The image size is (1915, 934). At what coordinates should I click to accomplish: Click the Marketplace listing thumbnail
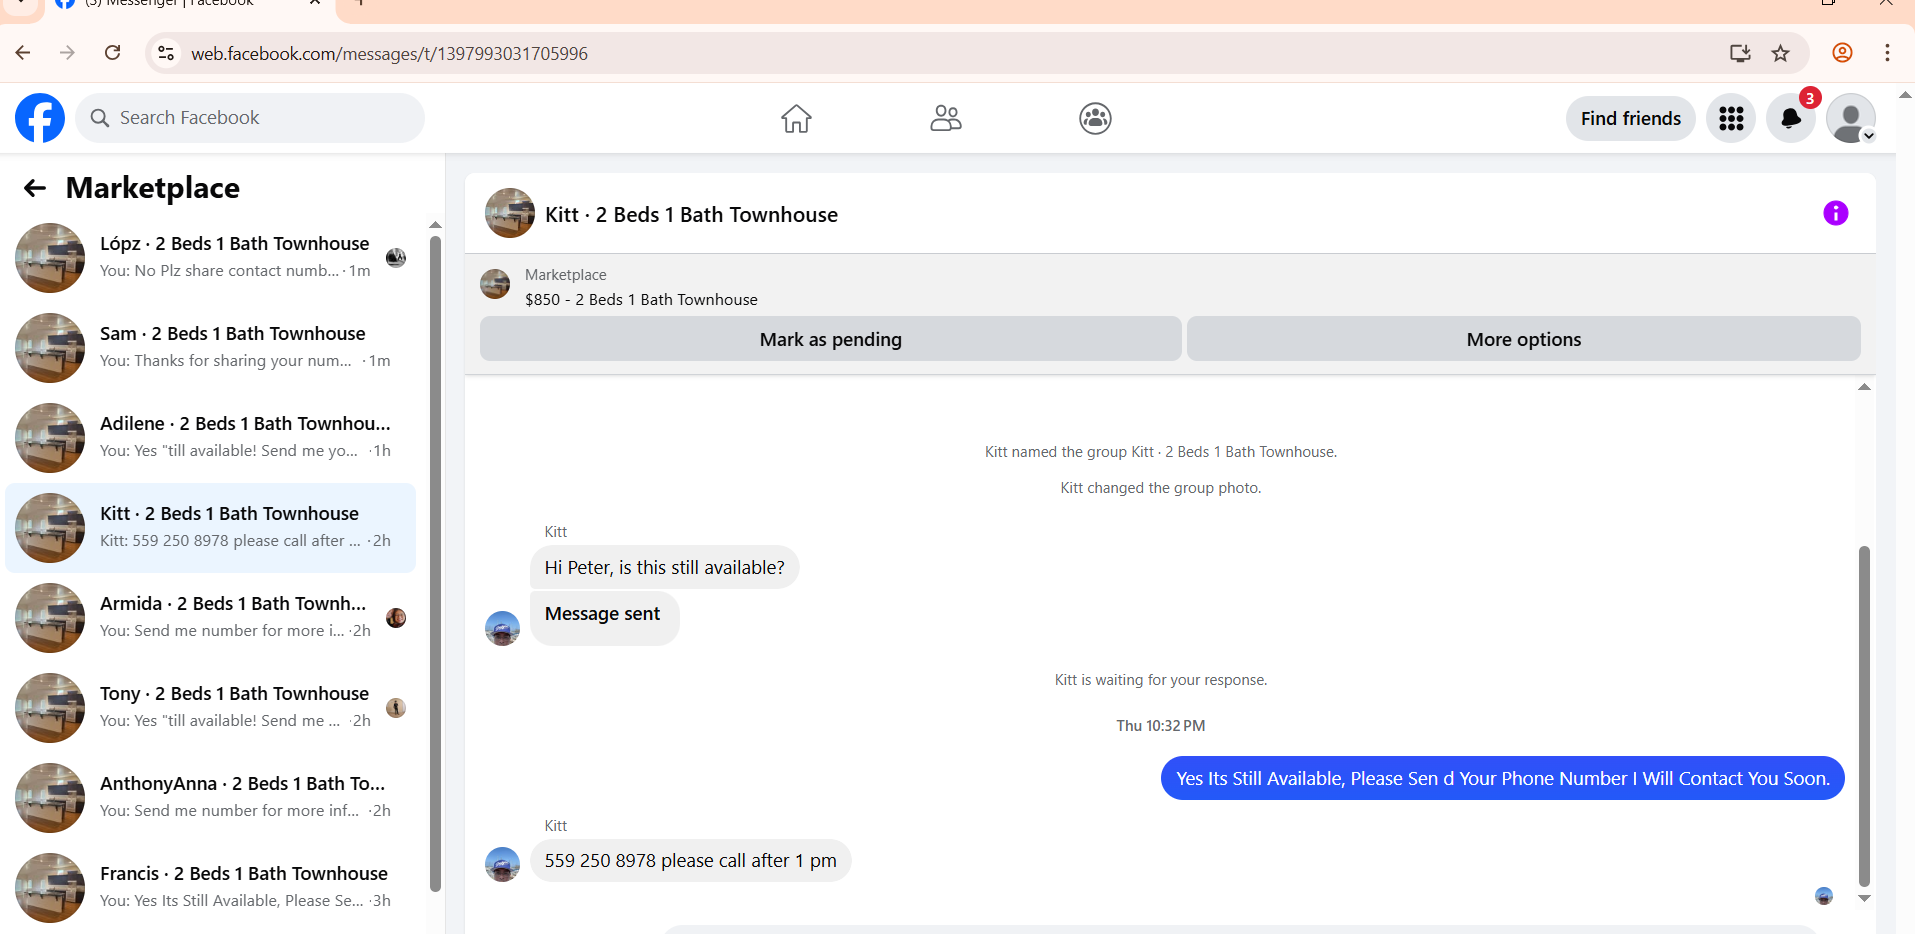click(495, 284)
